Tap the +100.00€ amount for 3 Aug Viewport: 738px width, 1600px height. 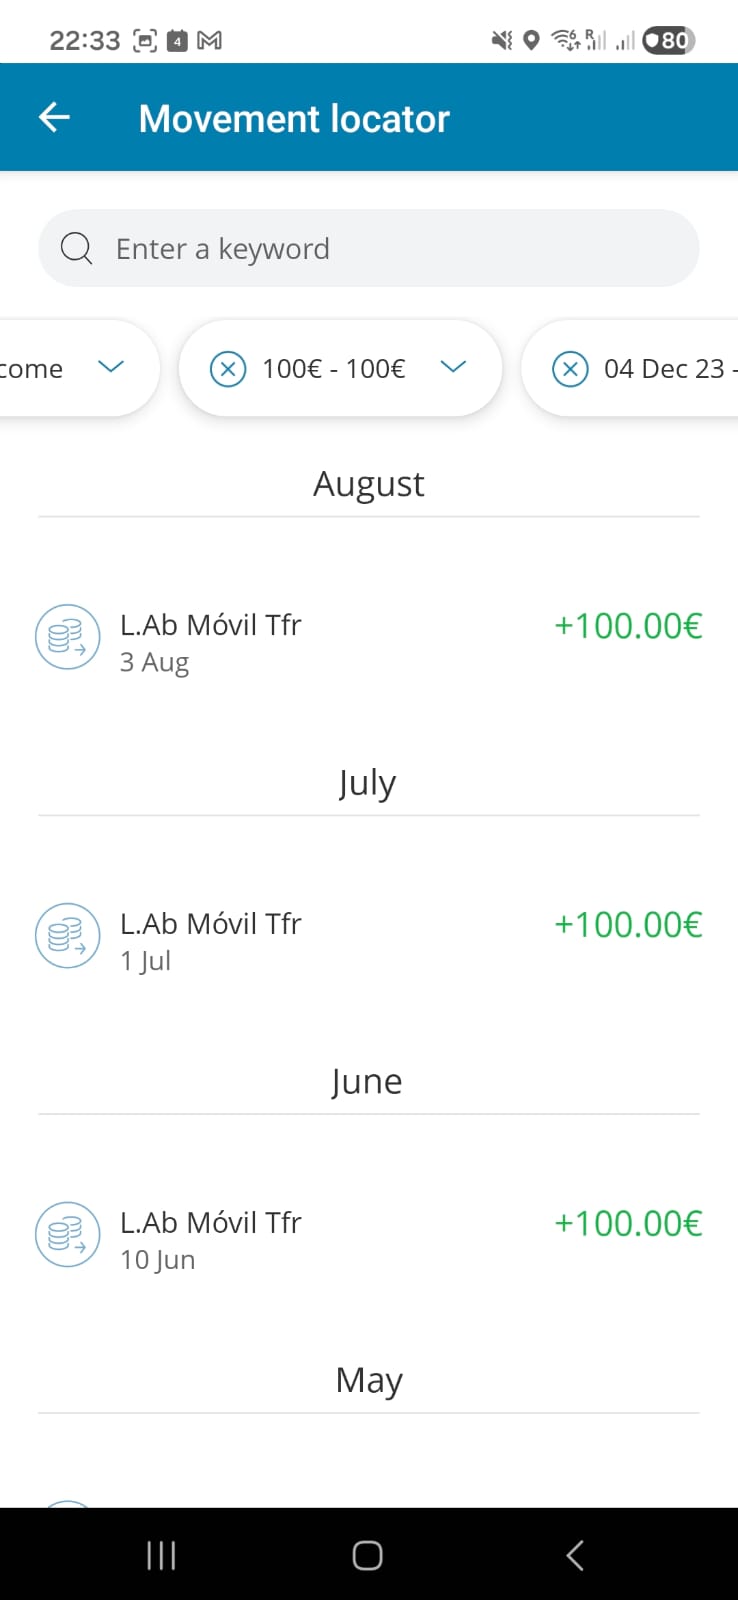(x=628, y=626)
